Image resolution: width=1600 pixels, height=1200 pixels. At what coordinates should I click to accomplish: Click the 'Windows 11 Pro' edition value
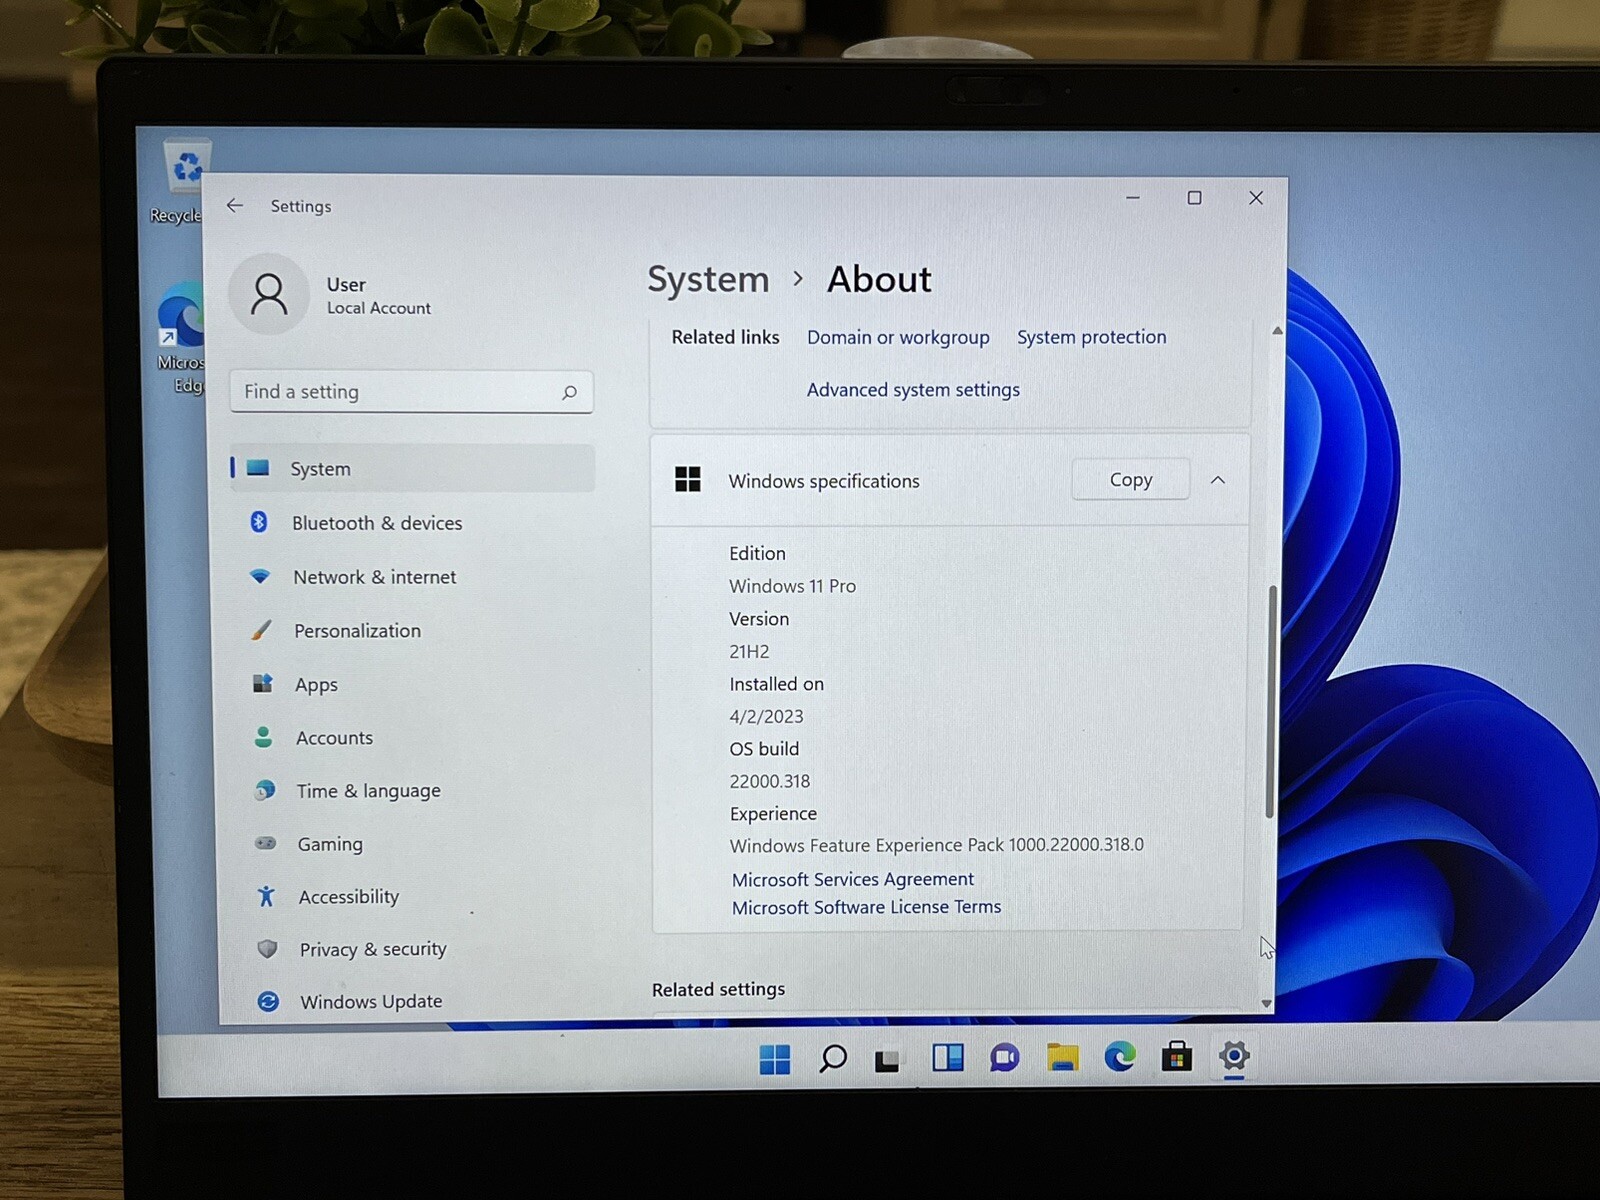click(x=792, y=586)
